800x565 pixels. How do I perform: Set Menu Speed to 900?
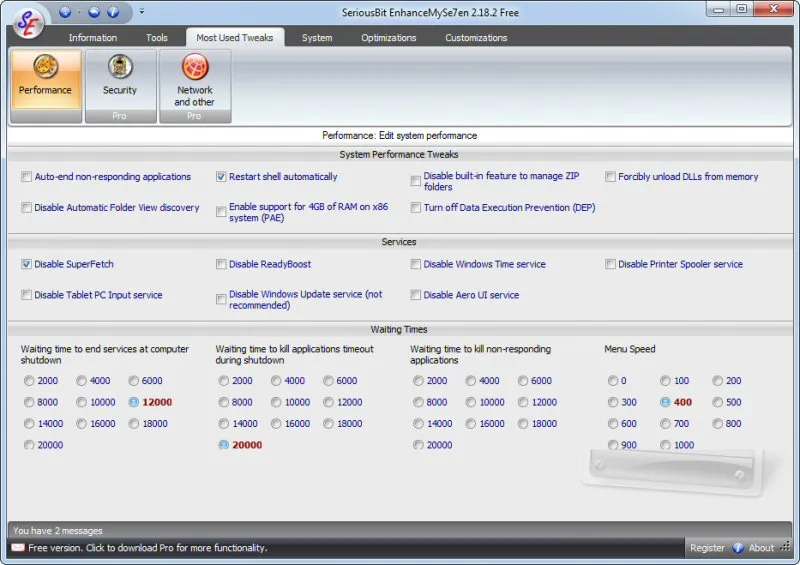pyautogui.click(x=613, y=445)
